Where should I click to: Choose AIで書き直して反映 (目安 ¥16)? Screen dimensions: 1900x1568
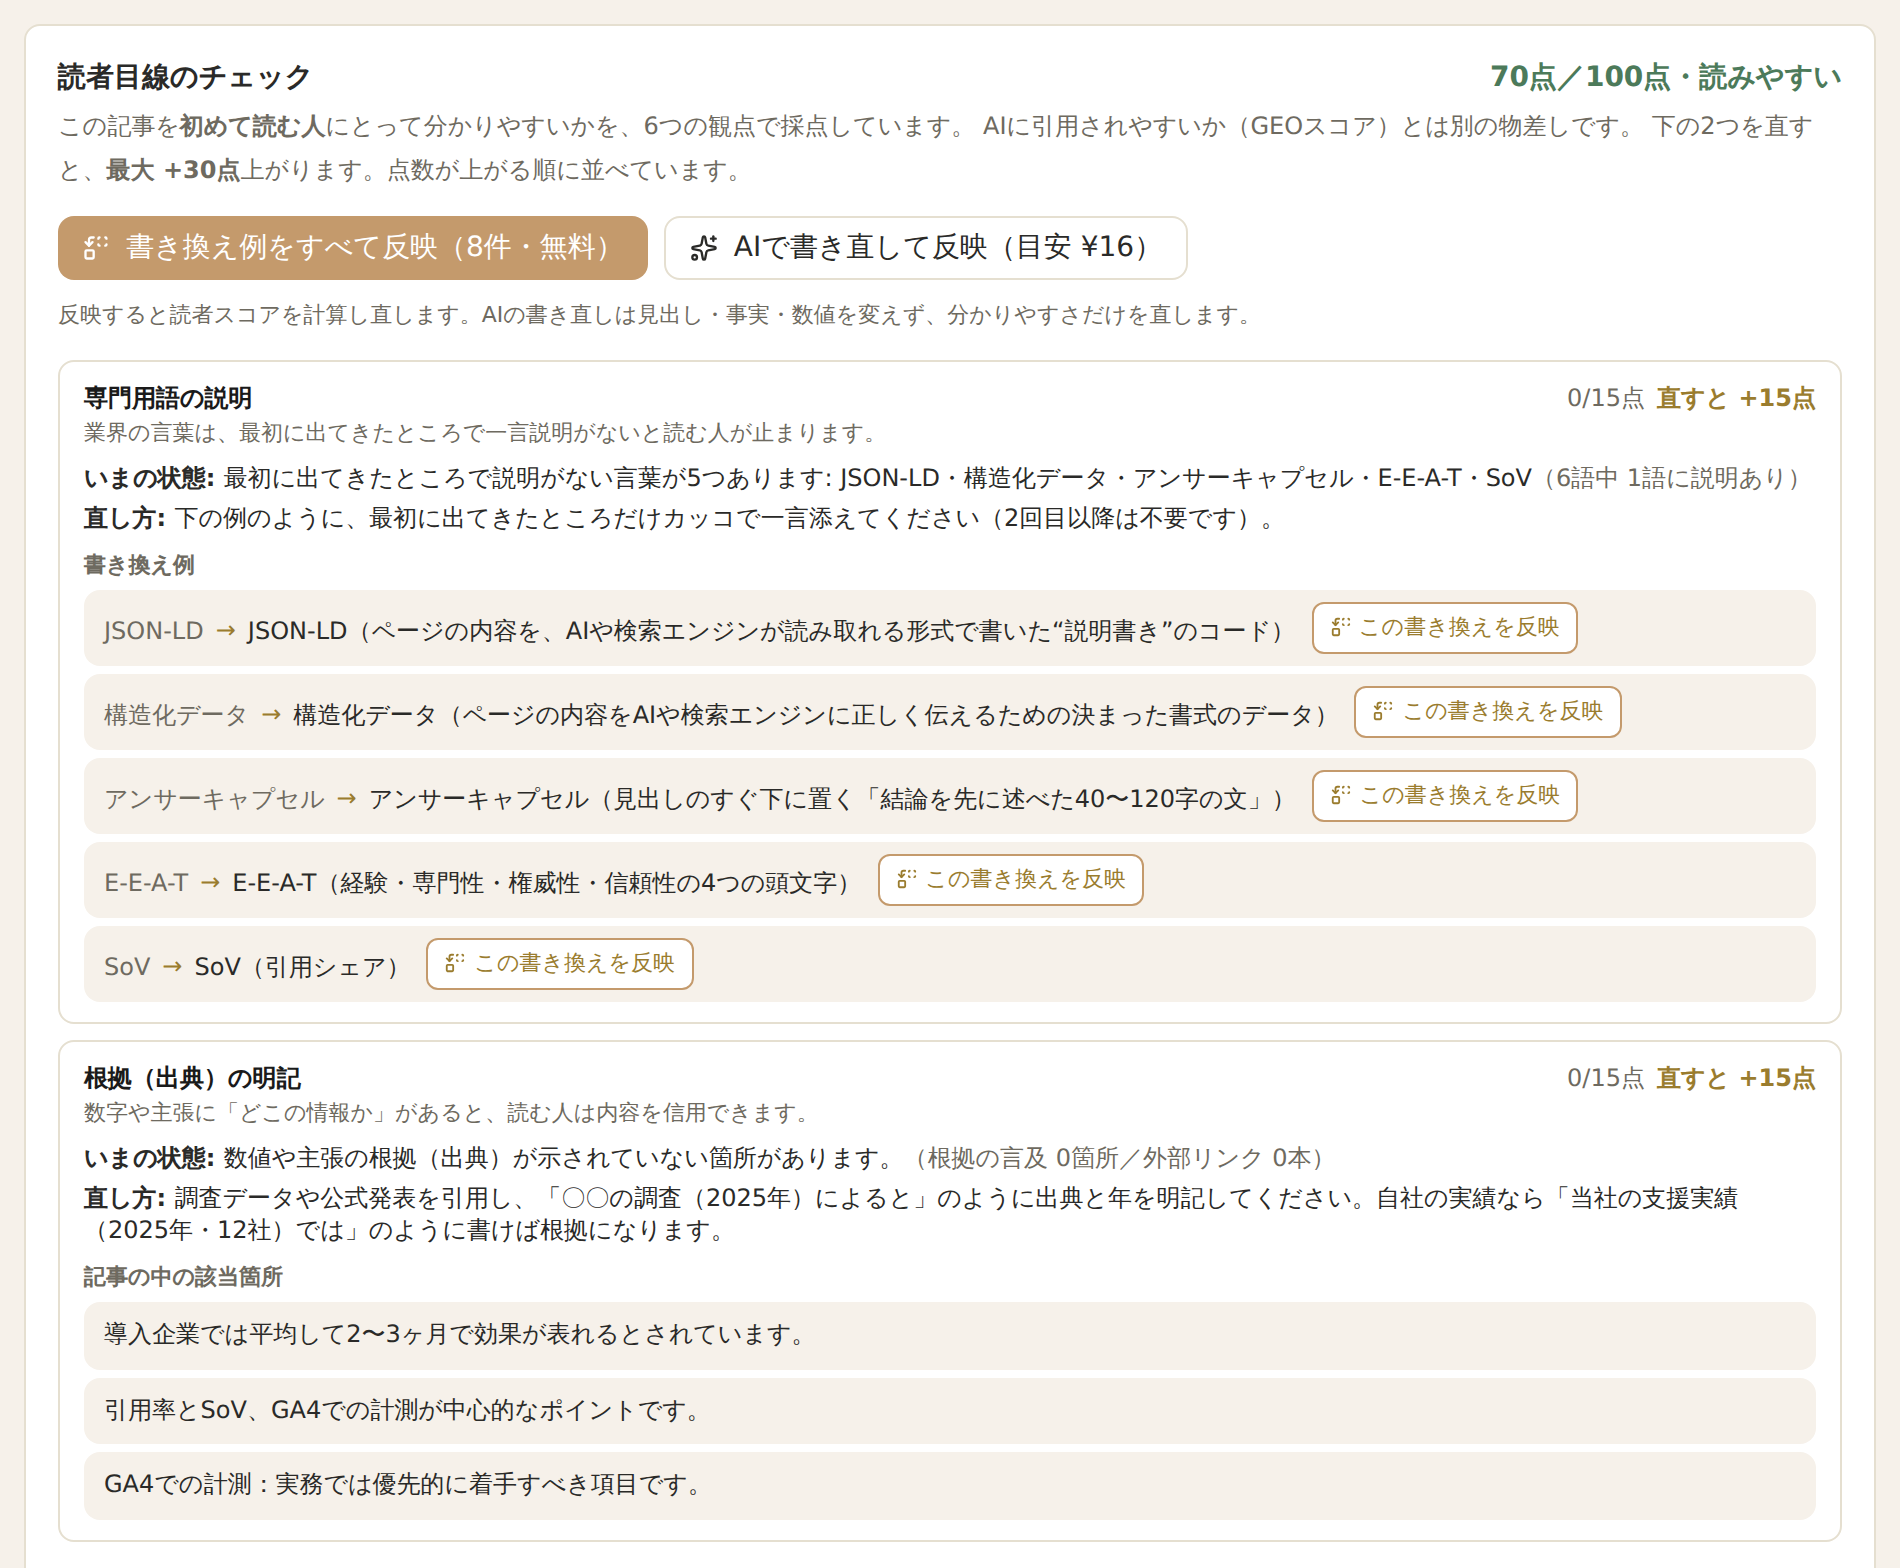[x=926, y=248]
